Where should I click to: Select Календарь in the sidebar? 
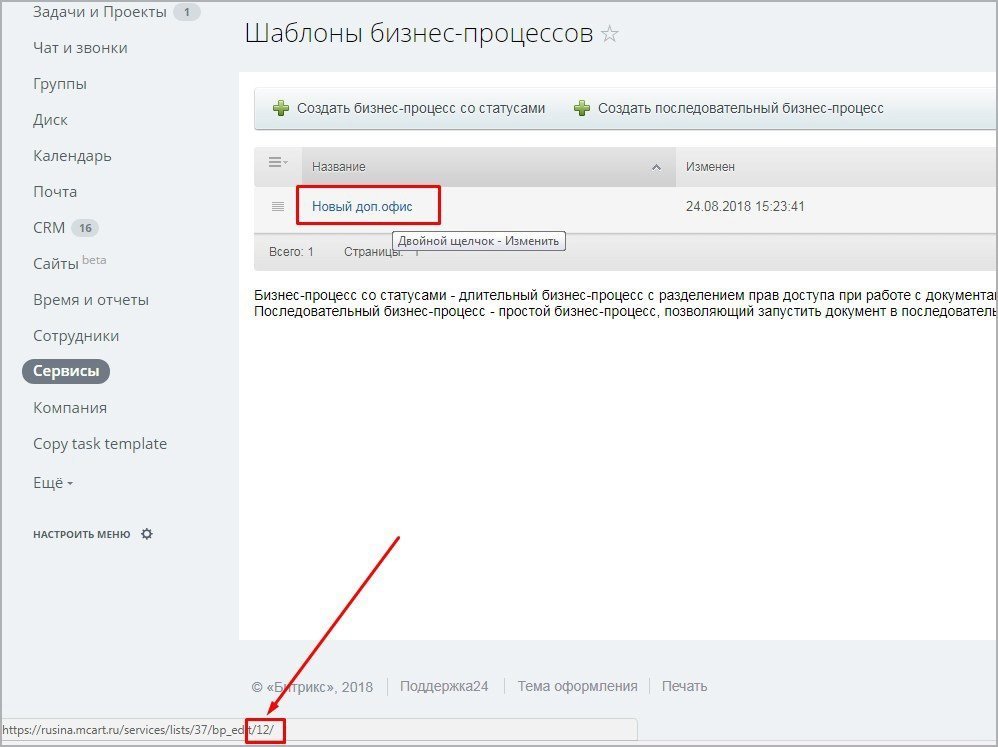[x=72, y=156]
